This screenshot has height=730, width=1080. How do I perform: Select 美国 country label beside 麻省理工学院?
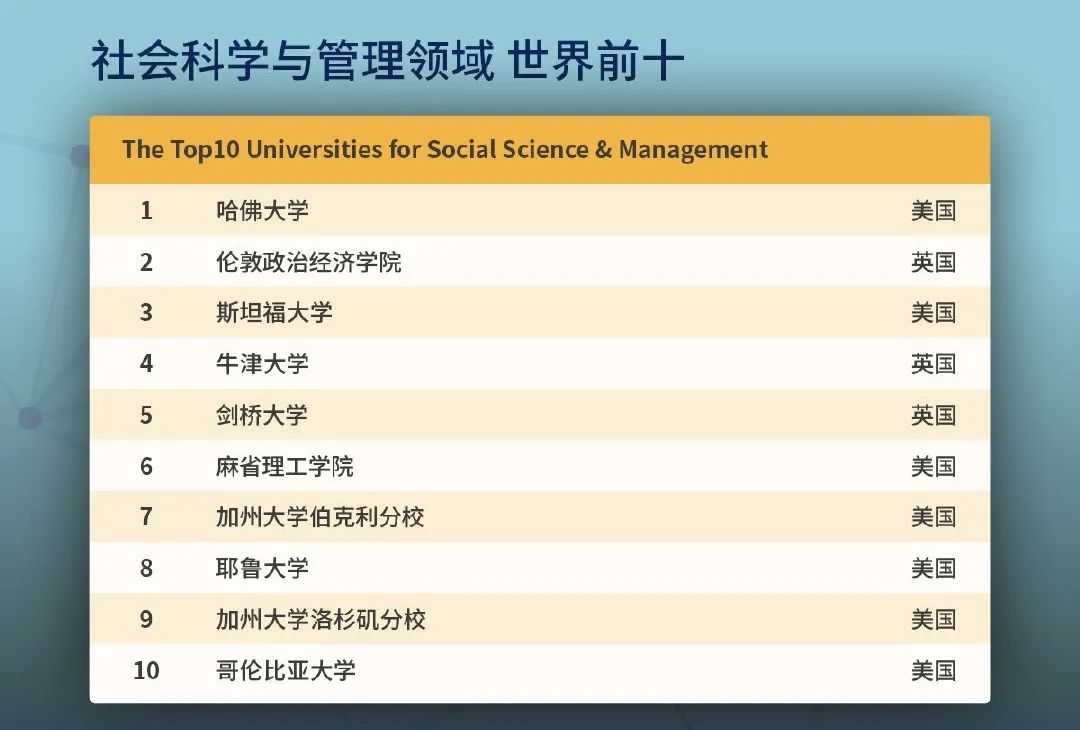933,466
